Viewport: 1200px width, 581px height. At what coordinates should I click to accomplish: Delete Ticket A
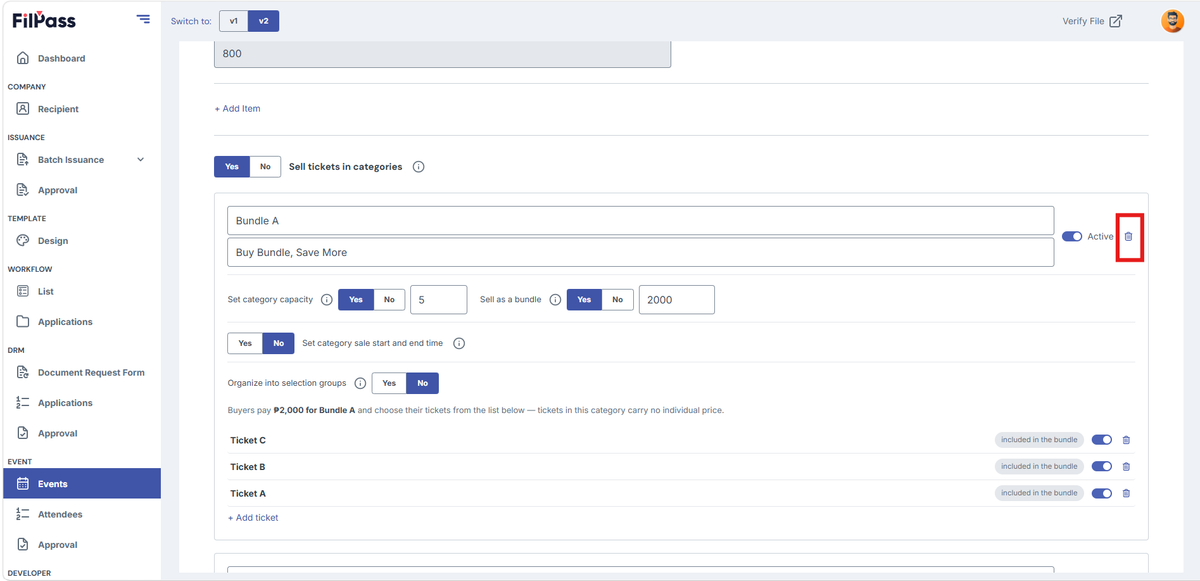[x=1126, y=493]
